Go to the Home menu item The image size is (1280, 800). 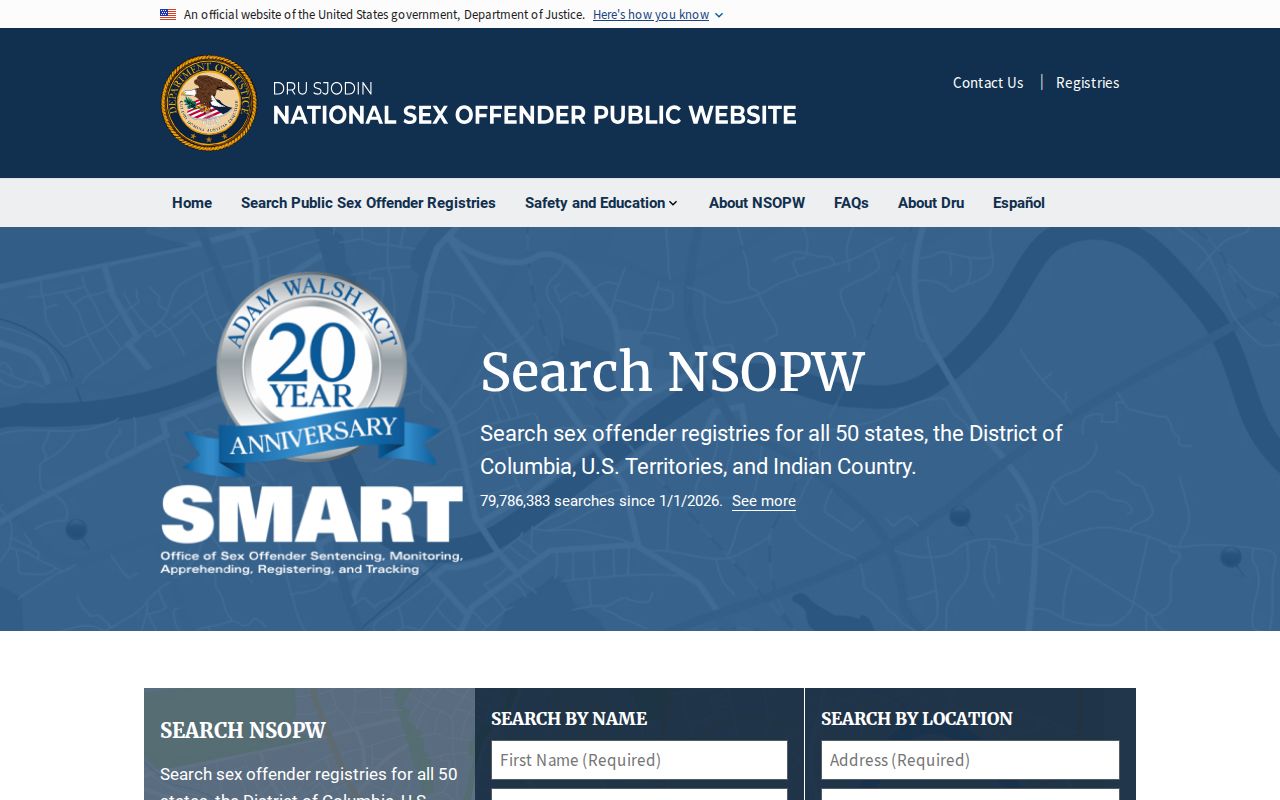pos(192,203)
